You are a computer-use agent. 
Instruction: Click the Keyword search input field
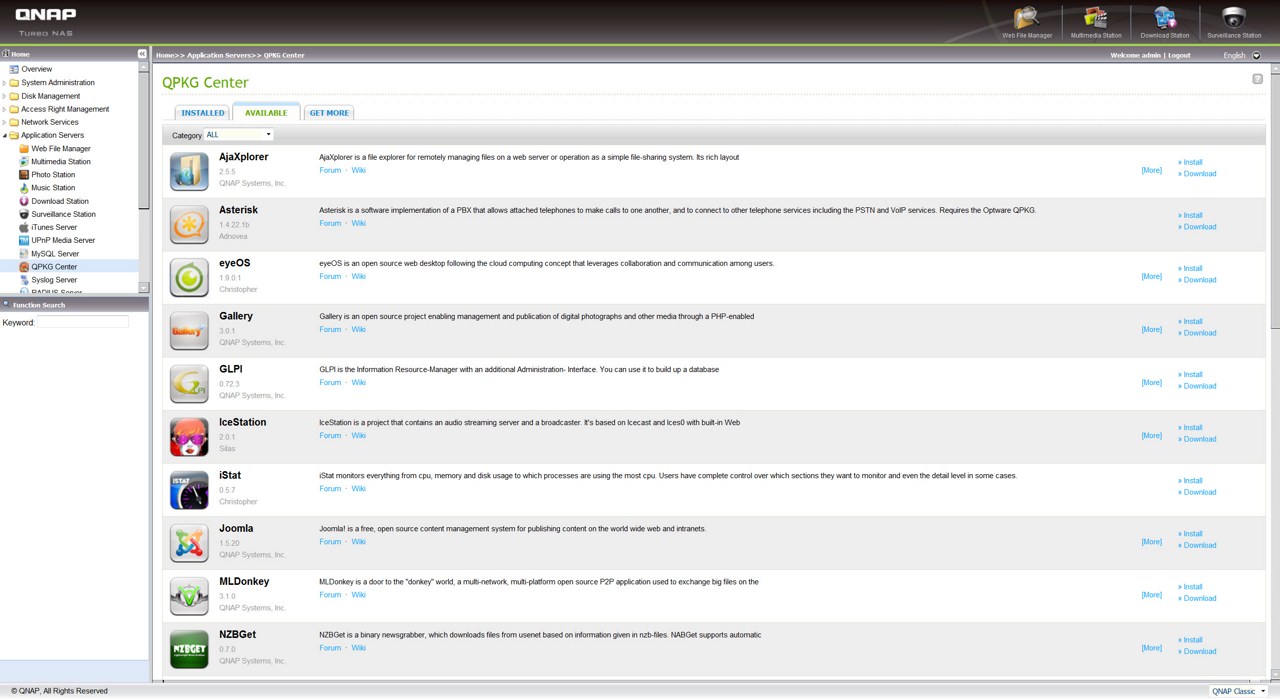coord(83,322)
